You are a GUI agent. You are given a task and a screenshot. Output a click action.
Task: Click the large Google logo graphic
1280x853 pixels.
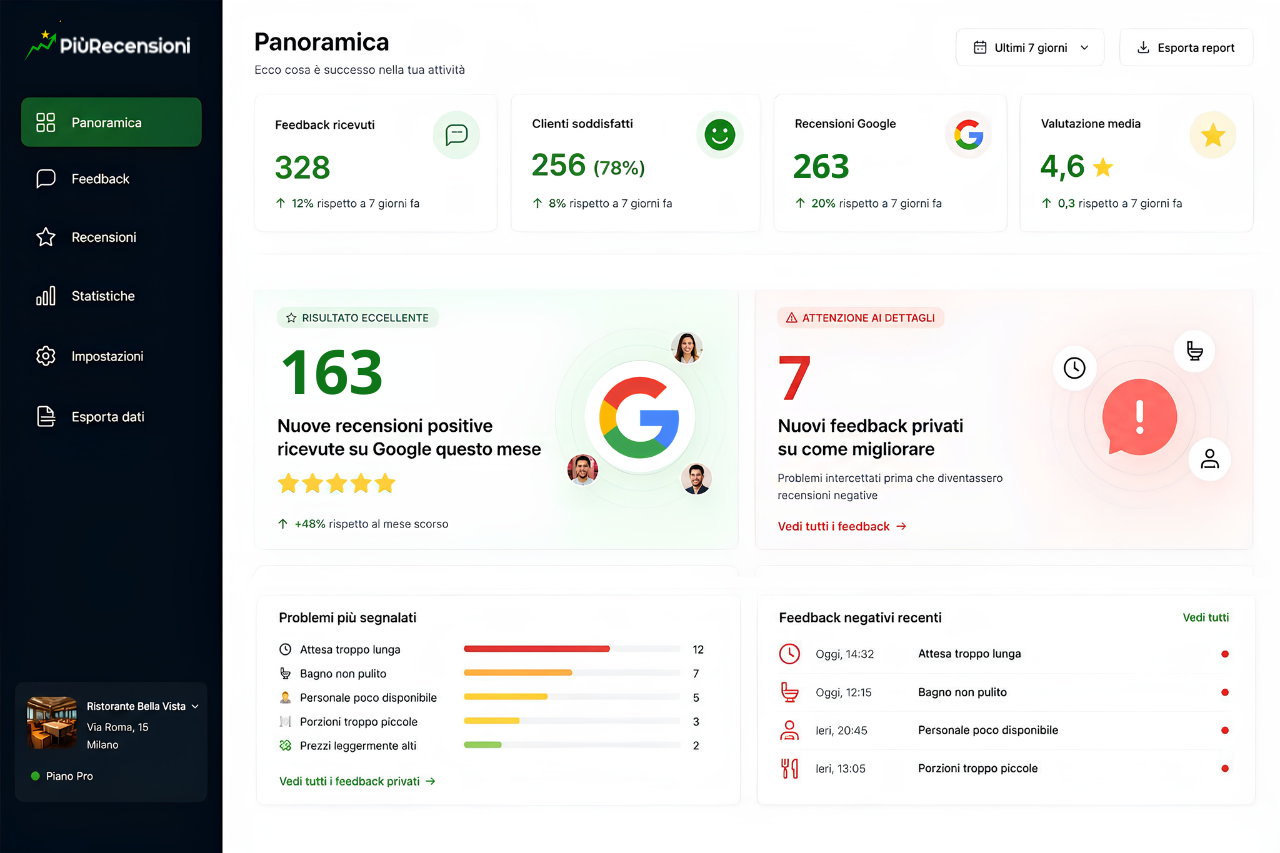point(639,417)
